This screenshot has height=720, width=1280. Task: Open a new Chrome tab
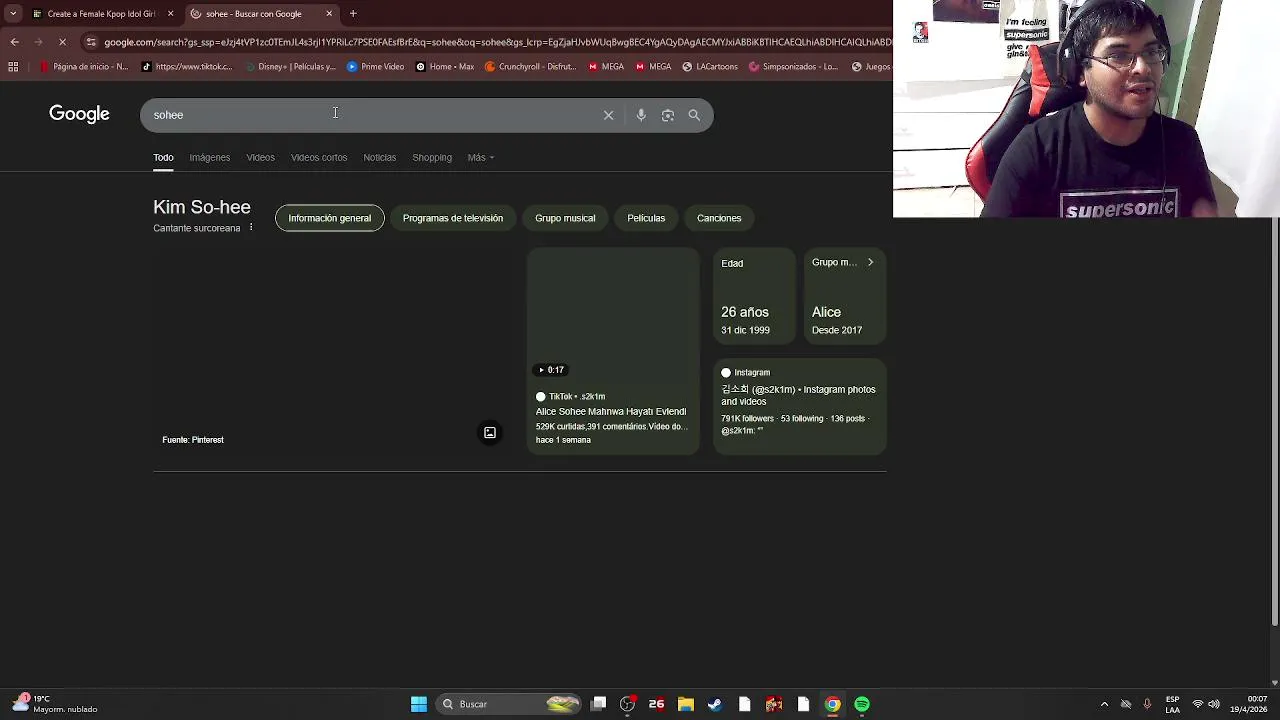click(353, 14)
